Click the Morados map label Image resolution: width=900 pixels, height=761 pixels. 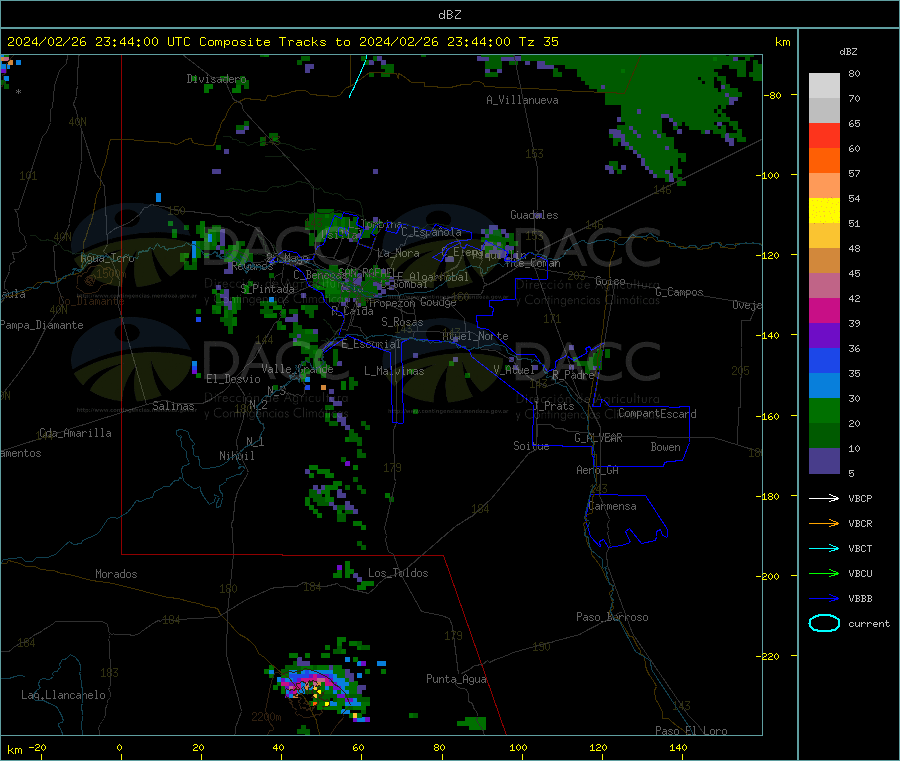116,574
